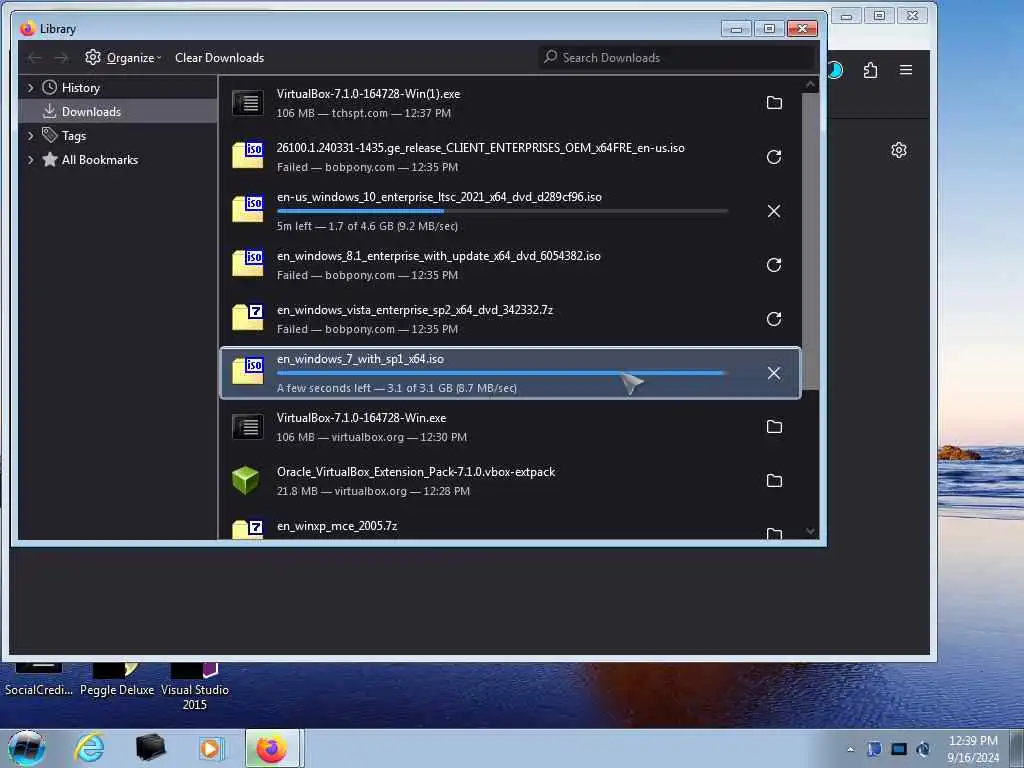
Task: Click the VirtualBox-7.1.0-164728-Win(1).exe file icon
Action: point(248,103)
